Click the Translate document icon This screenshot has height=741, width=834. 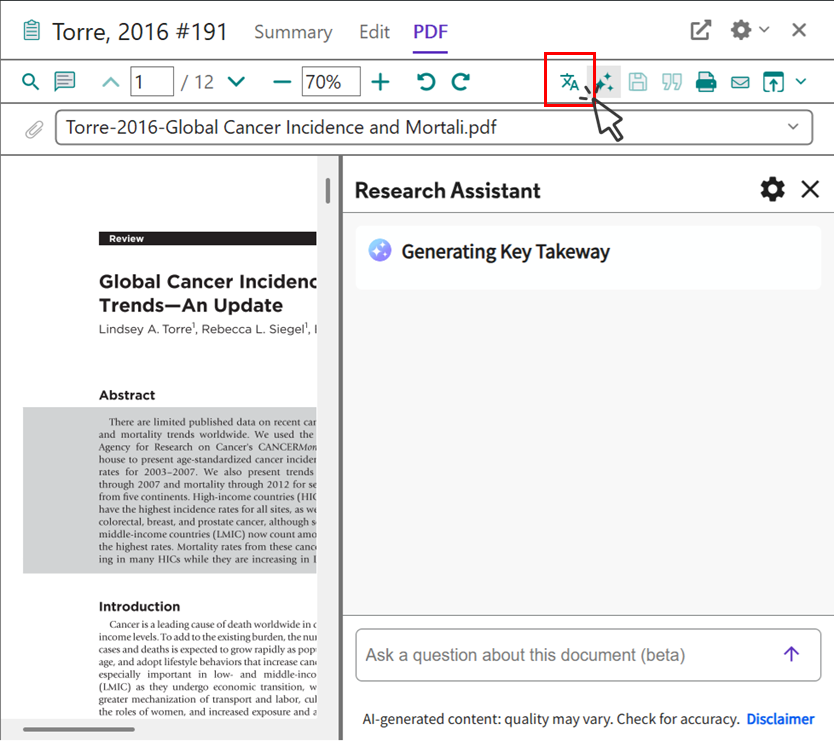point(569,82)
